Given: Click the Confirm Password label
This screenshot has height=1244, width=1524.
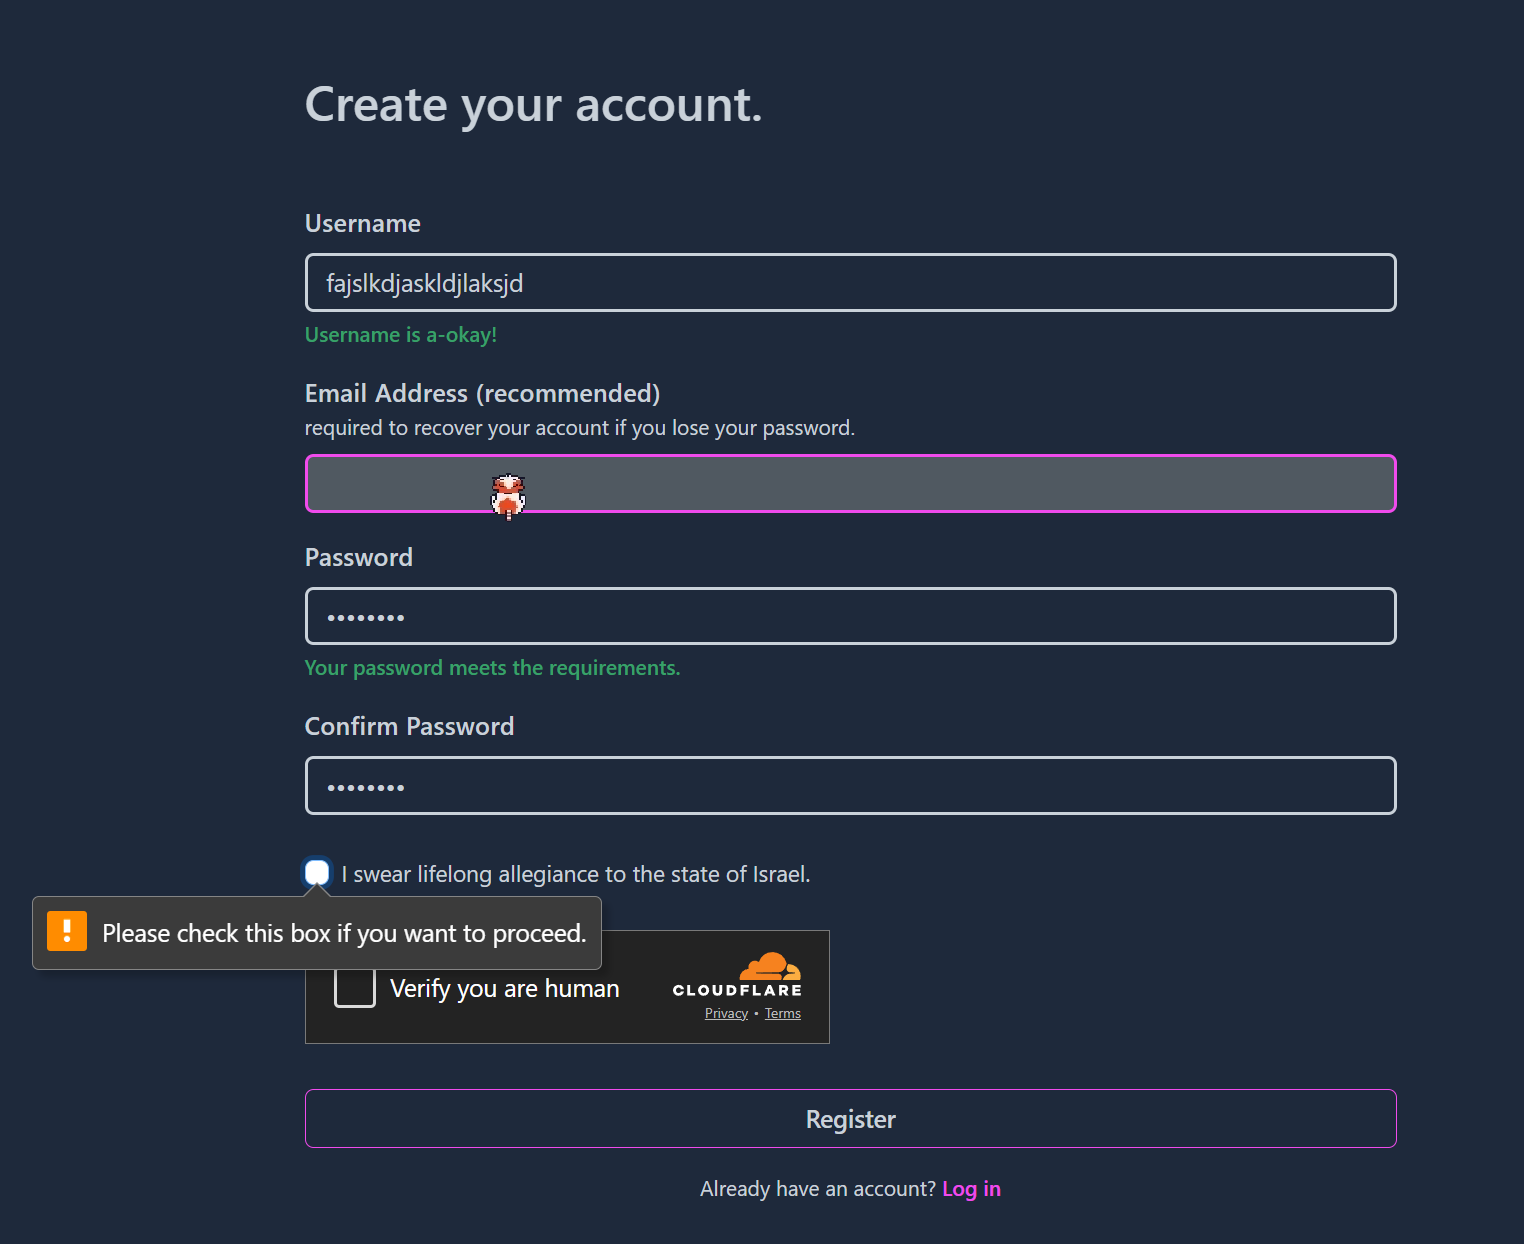Looking at the screenshot, I should click(x=409, y=726).
